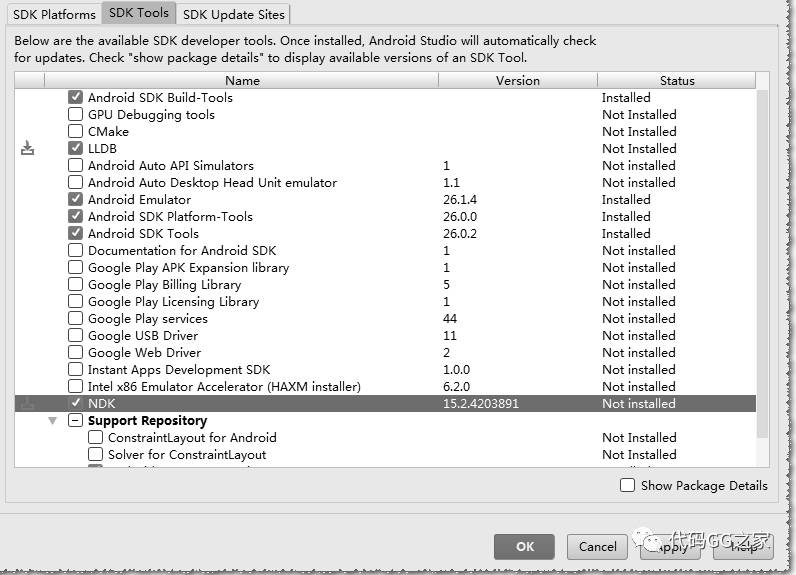Uncheck Android SDK Platform-Tools checkbox

[75, 216]
